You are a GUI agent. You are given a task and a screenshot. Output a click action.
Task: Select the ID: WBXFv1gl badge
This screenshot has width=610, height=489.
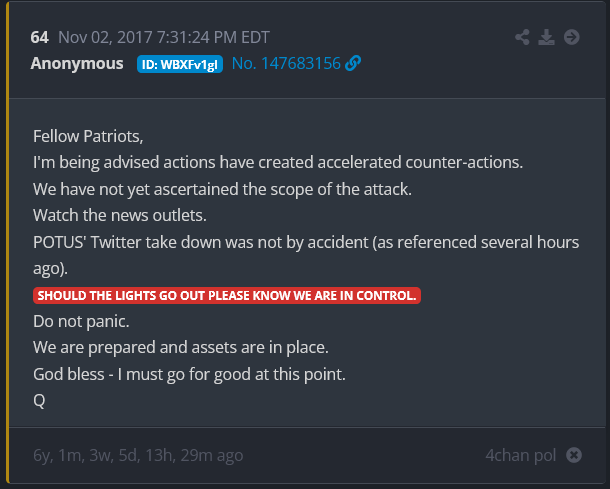tap(180, 64)
